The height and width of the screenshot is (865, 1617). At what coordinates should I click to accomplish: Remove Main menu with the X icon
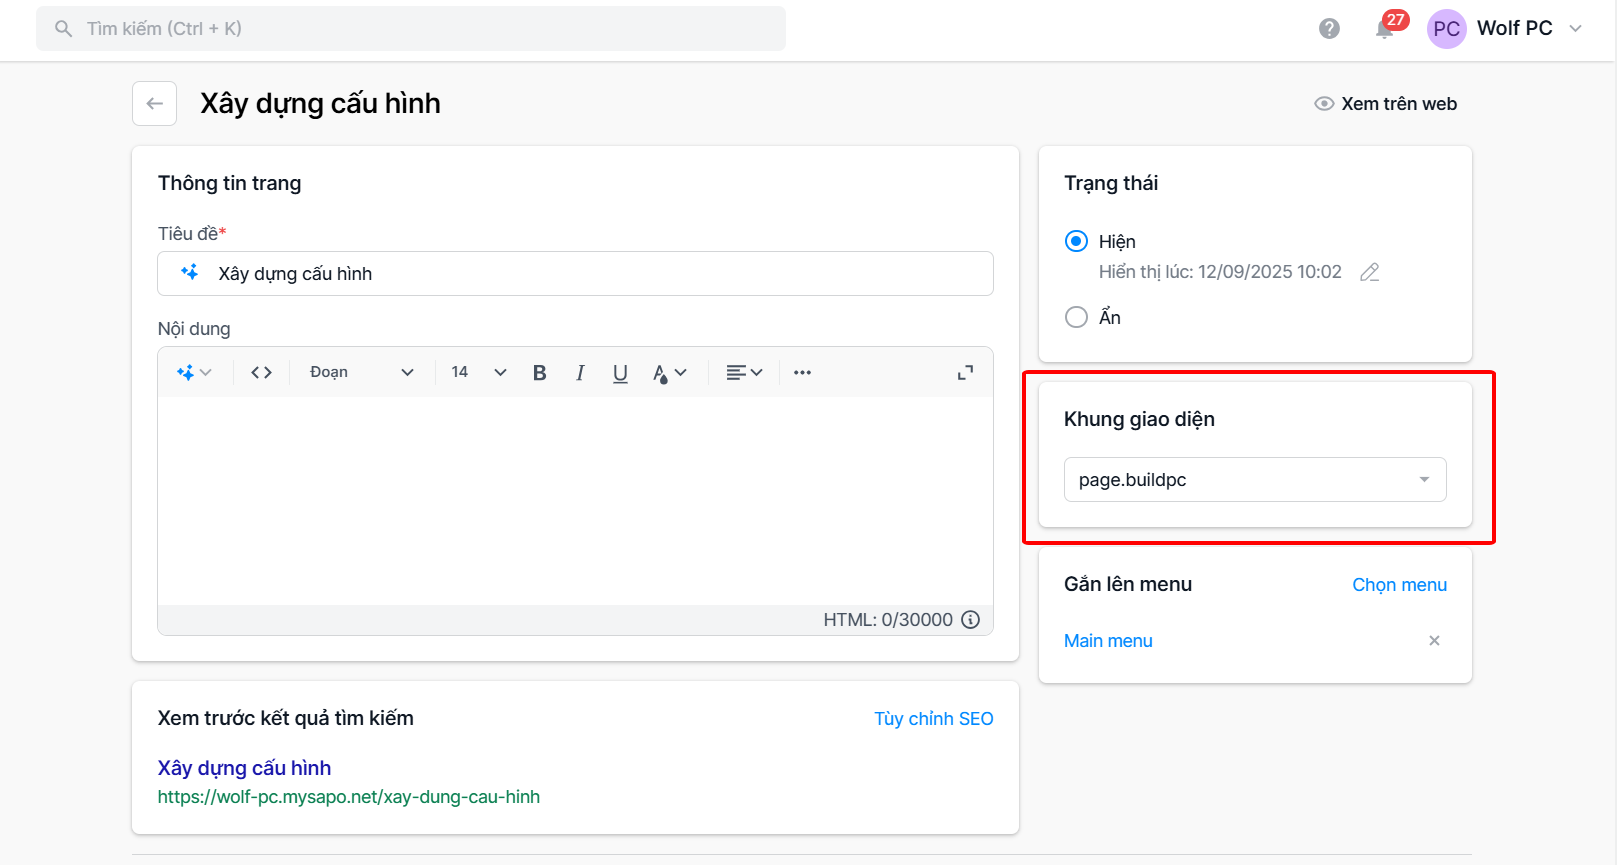point(1434,640)
